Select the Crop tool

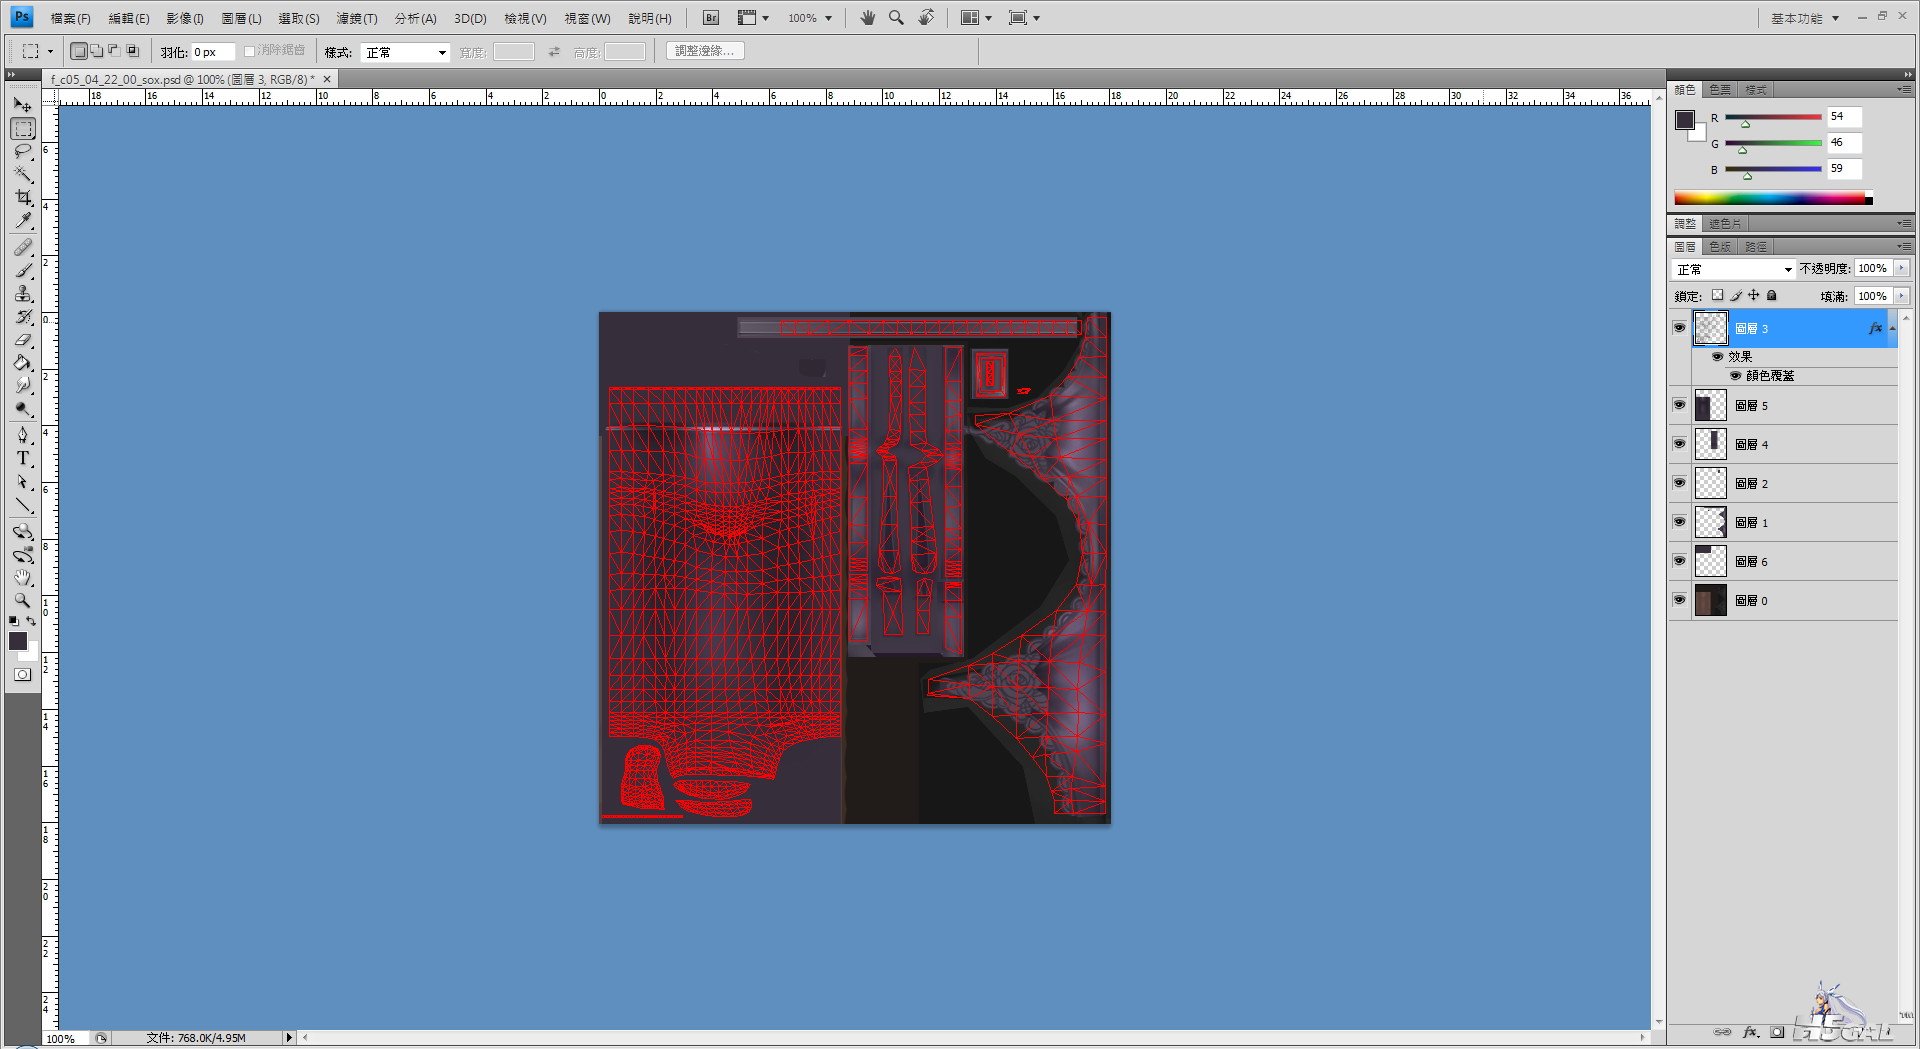tap(23, 198)
